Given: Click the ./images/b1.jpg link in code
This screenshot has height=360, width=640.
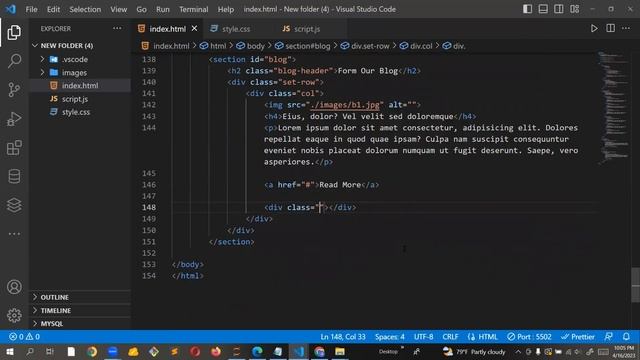Looking at the screenshot, I should coord(345,105).
